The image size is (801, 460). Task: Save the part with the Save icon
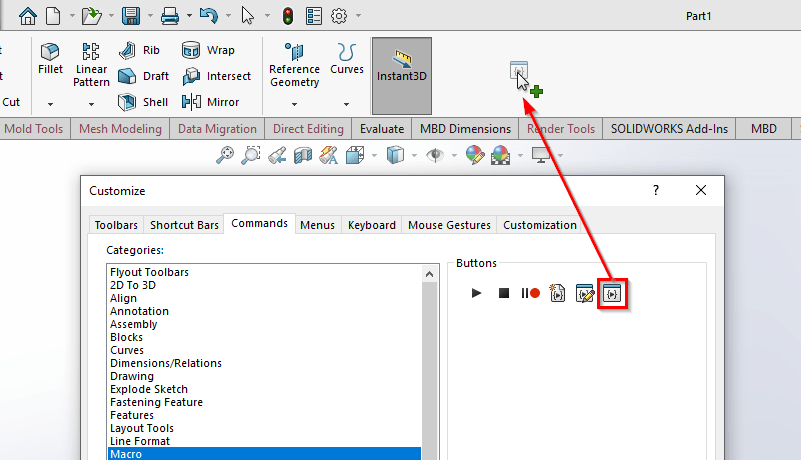(131, 16)
